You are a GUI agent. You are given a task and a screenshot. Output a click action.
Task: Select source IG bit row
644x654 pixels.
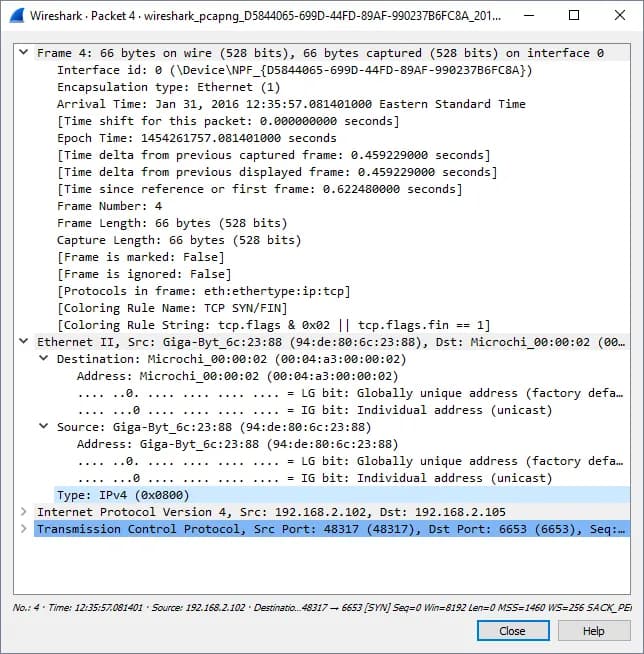pyautogui.click(x=352, y=478)
